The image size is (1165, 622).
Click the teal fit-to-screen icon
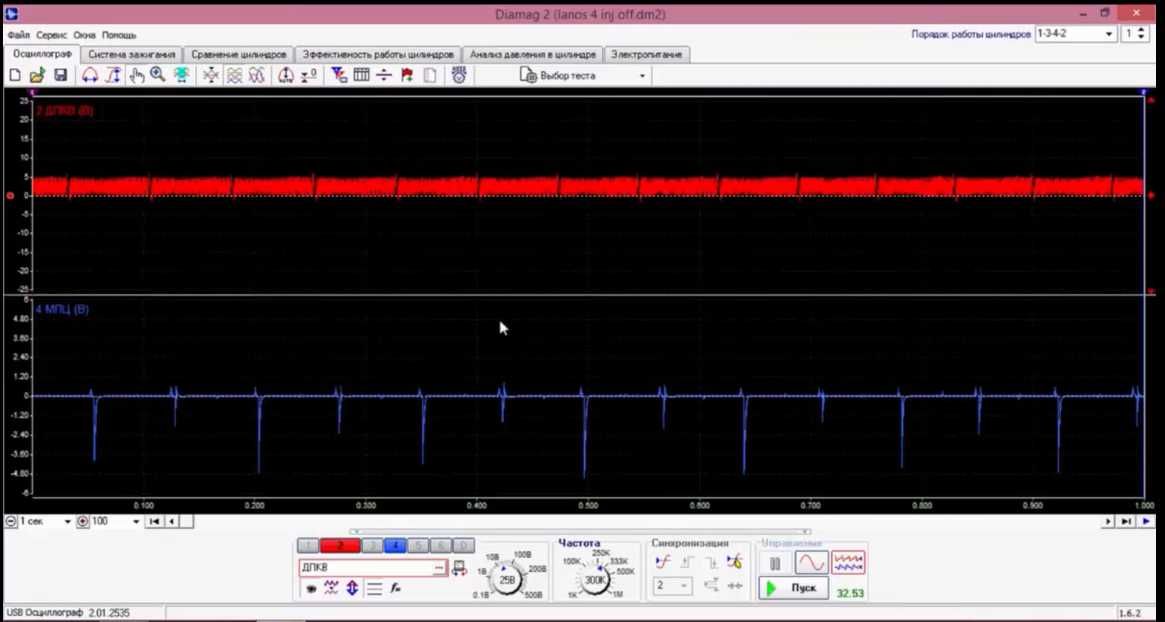[181, 75]
